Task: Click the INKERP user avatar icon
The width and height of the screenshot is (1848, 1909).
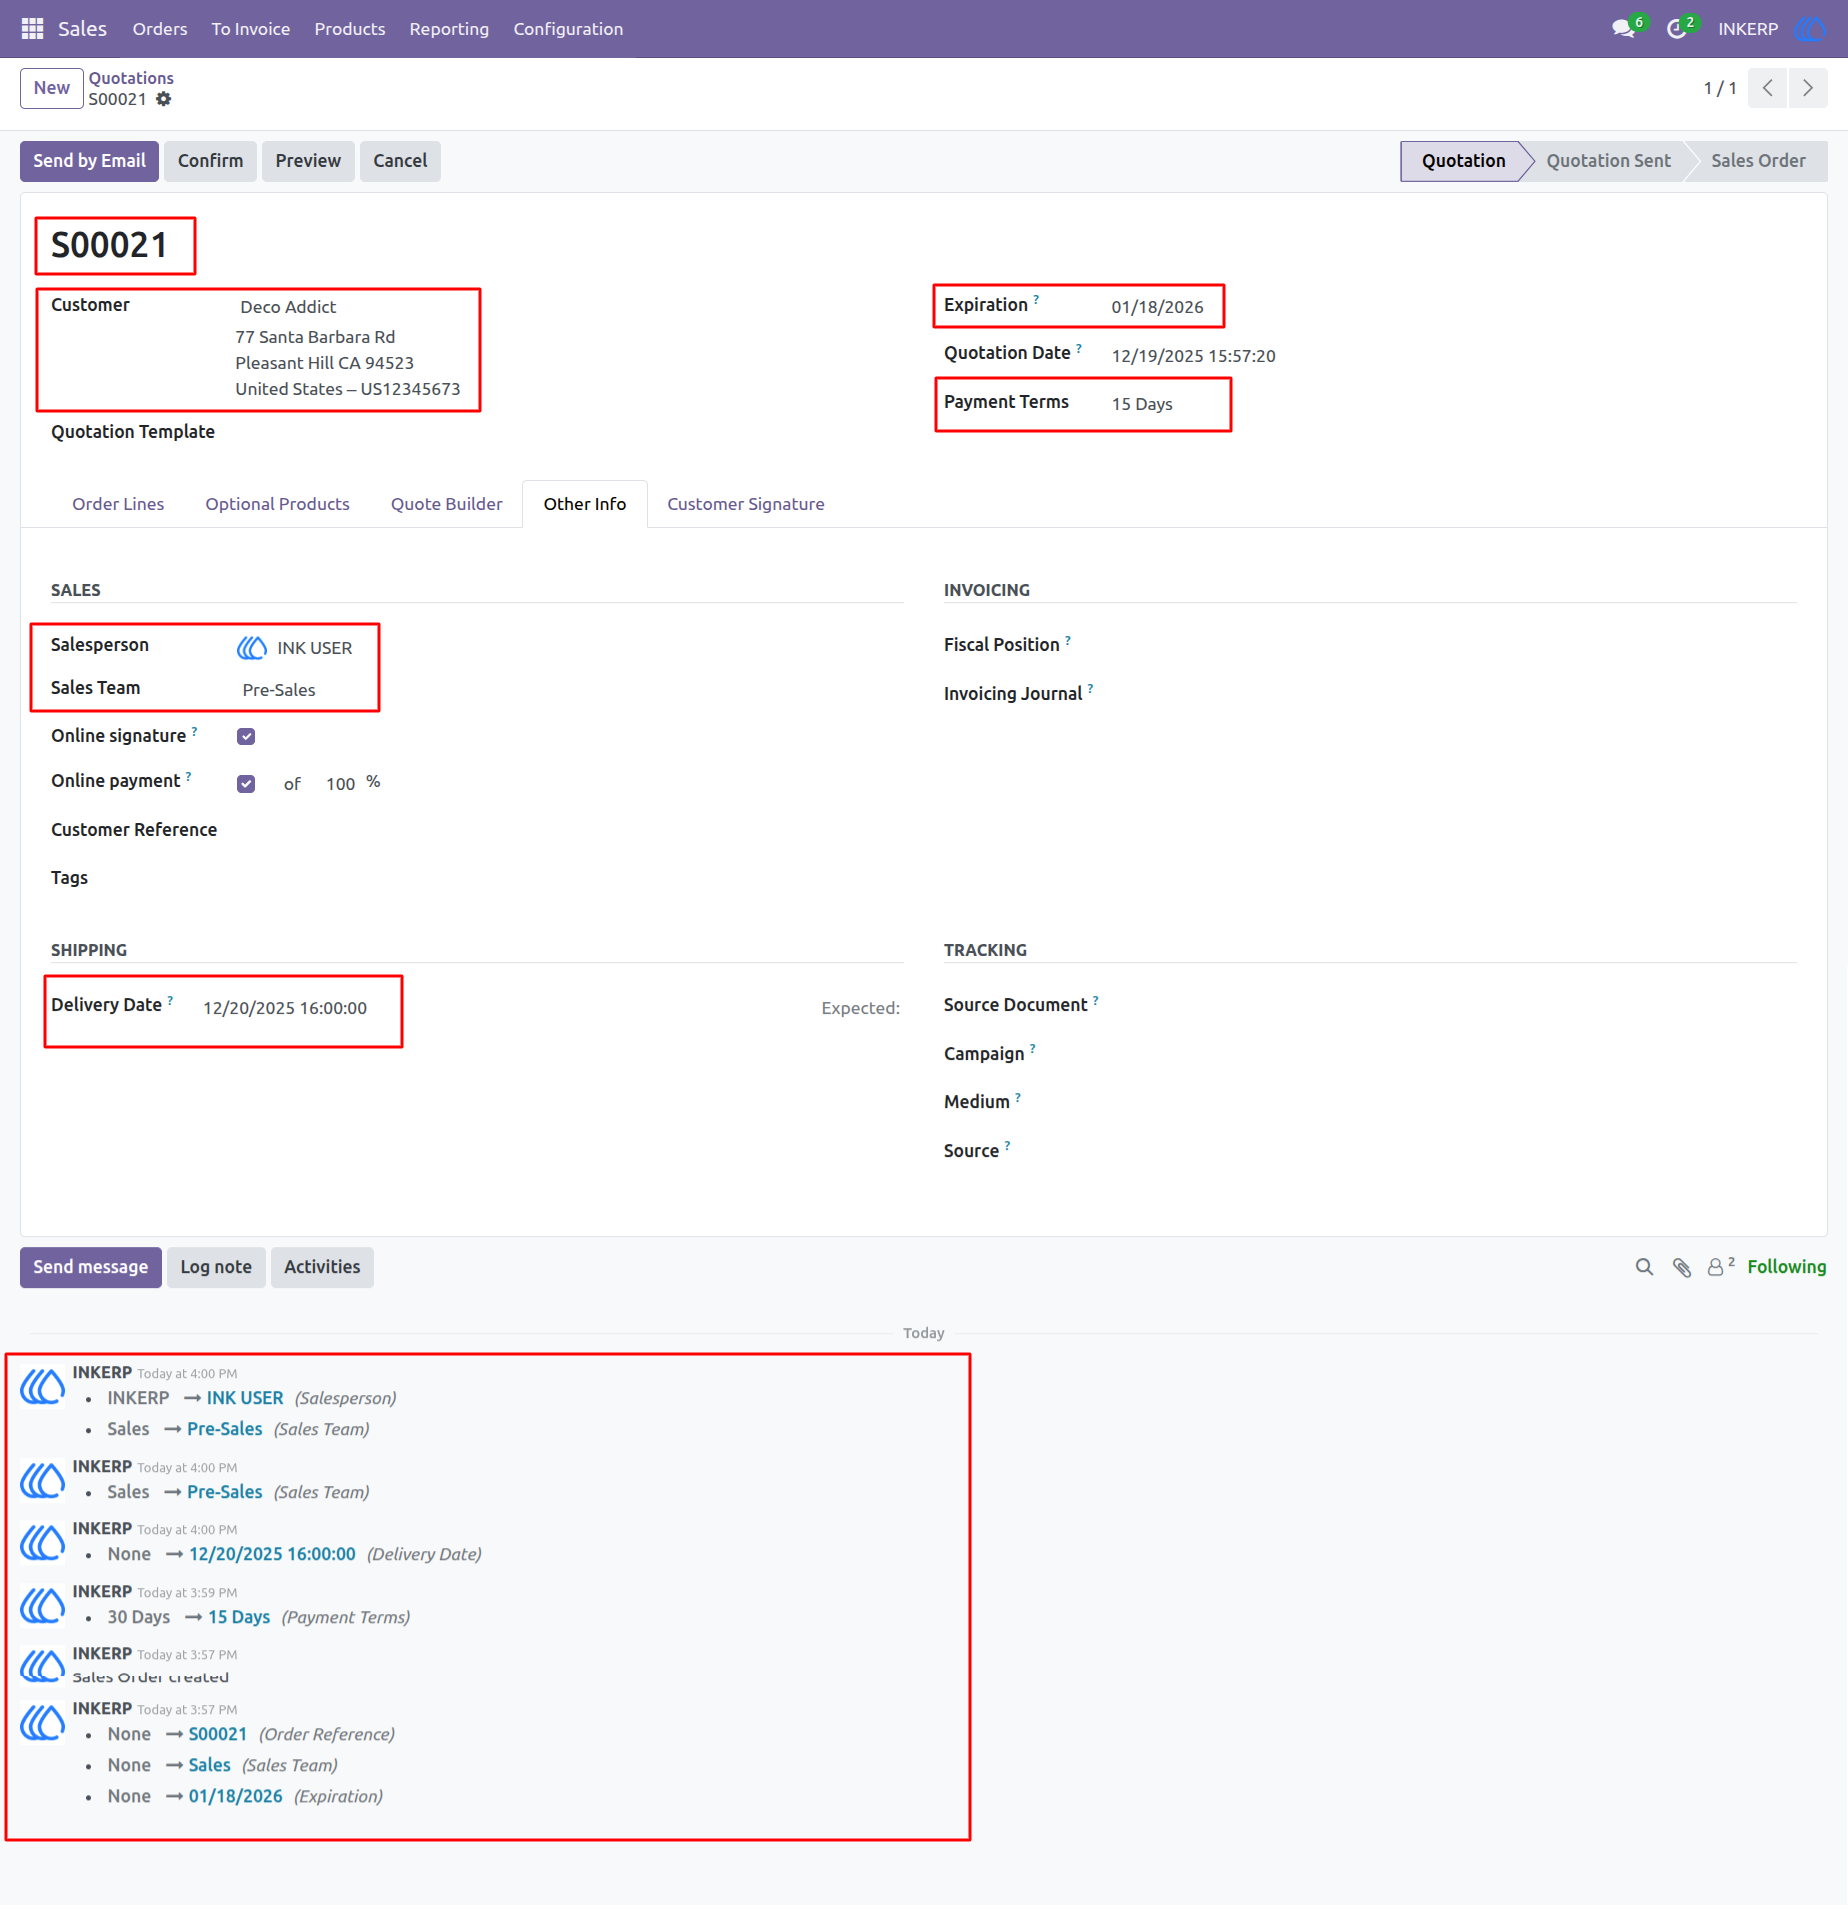Action: (x=1809, y=29)
